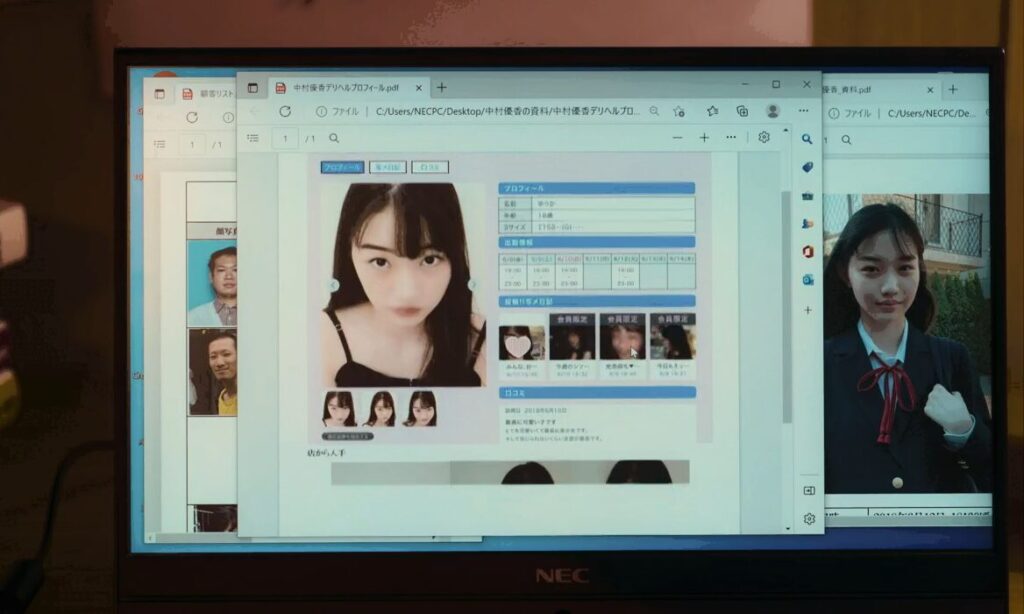Open the Collections icon in toolbar
The height and width of the screenshot is (614, 1024).
[x=741, y=112]
